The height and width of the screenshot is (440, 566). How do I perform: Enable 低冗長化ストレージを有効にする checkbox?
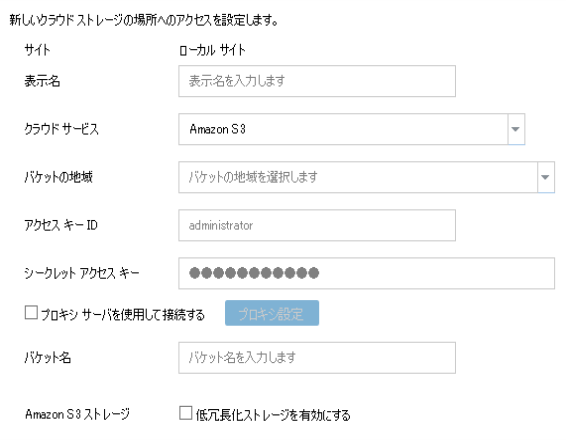pos(186,413)
